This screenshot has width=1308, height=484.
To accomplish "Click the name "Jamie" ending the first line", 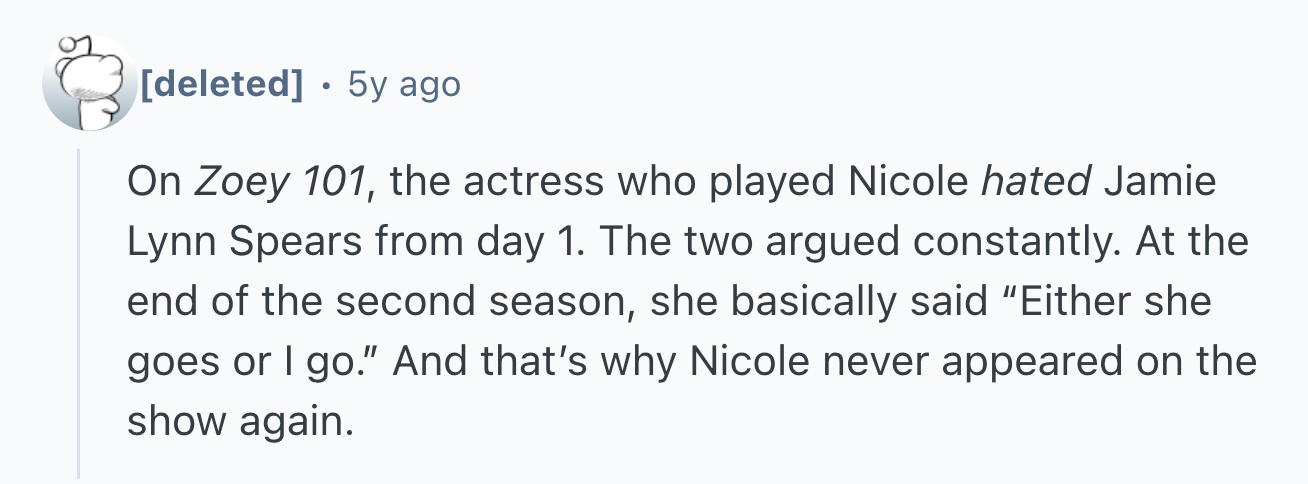I will (x=1163, y=183).
